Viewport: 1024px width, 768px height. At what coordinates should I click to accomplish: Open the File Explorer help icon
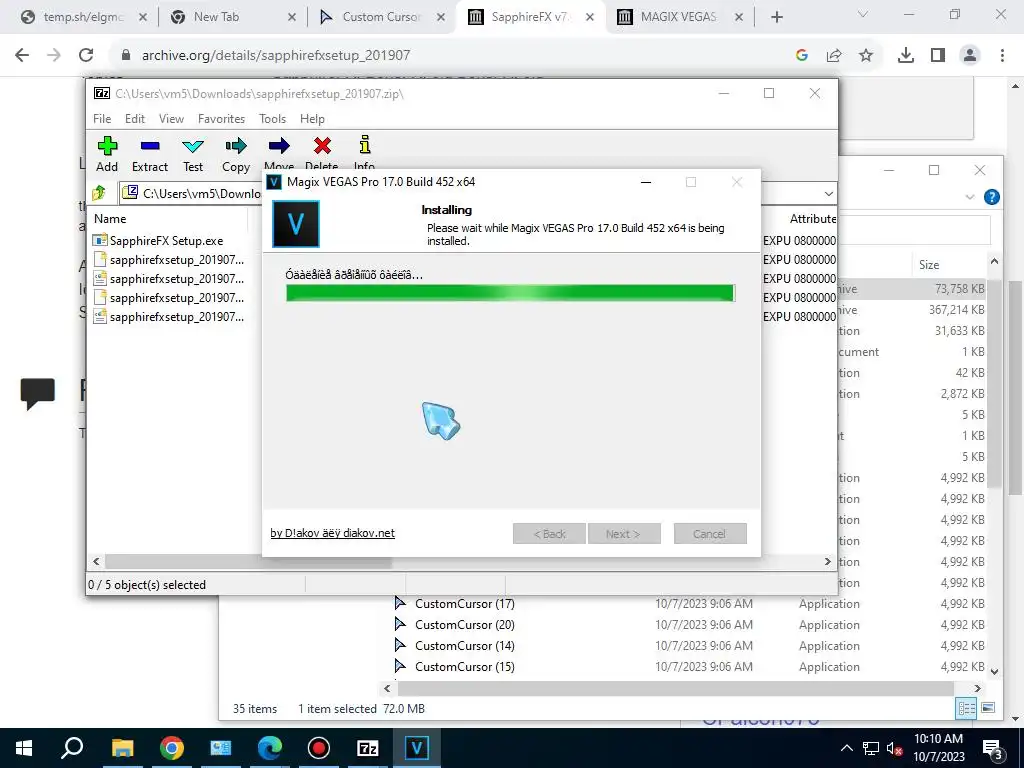click(991, 197)
